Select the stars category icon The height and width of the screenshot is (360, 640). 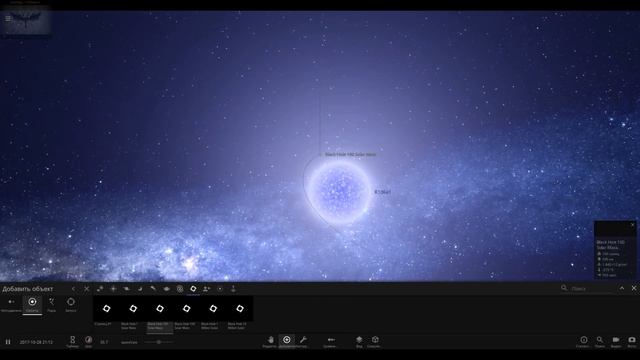pos(113,289)
